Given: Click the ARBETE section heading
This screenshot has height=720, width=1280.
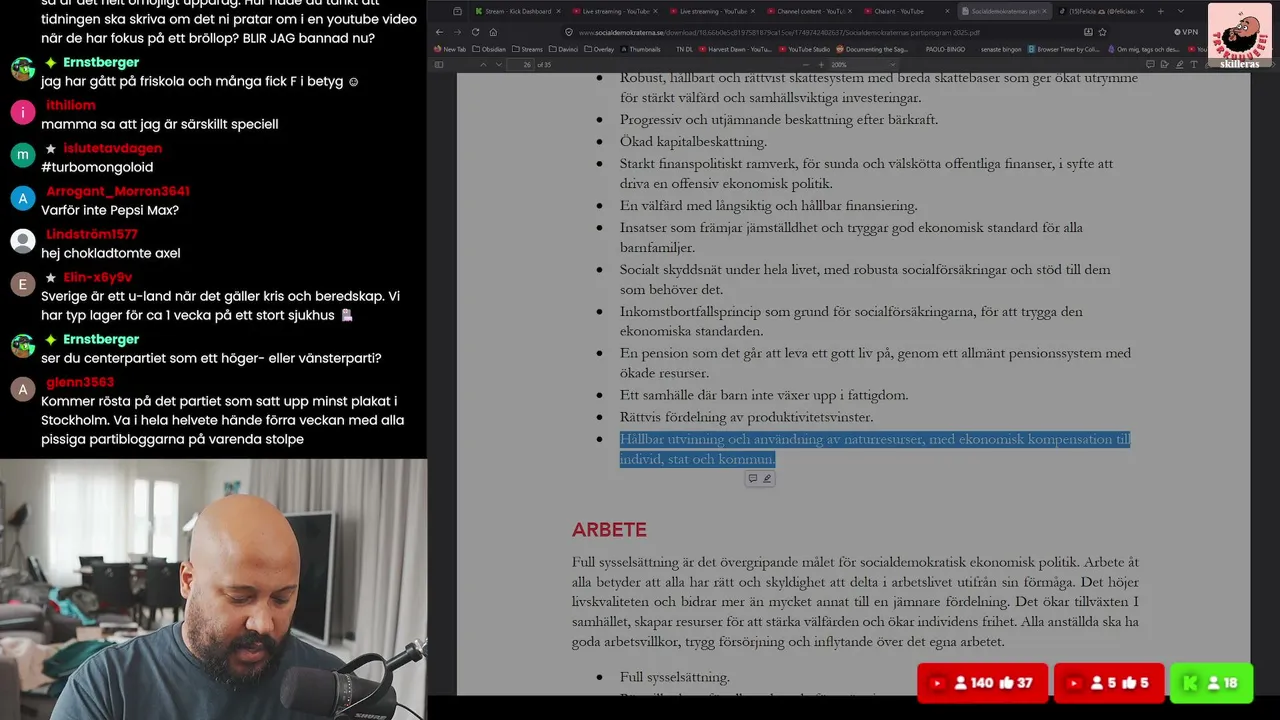Looking at the screenshot, I should (x=609, y=530).
